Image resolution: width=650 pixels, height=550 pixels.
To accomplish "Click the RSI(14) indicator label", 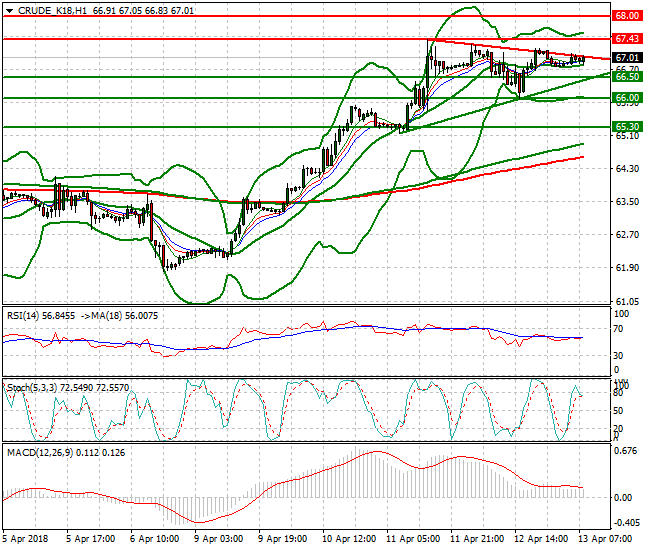I will point(23,316).
